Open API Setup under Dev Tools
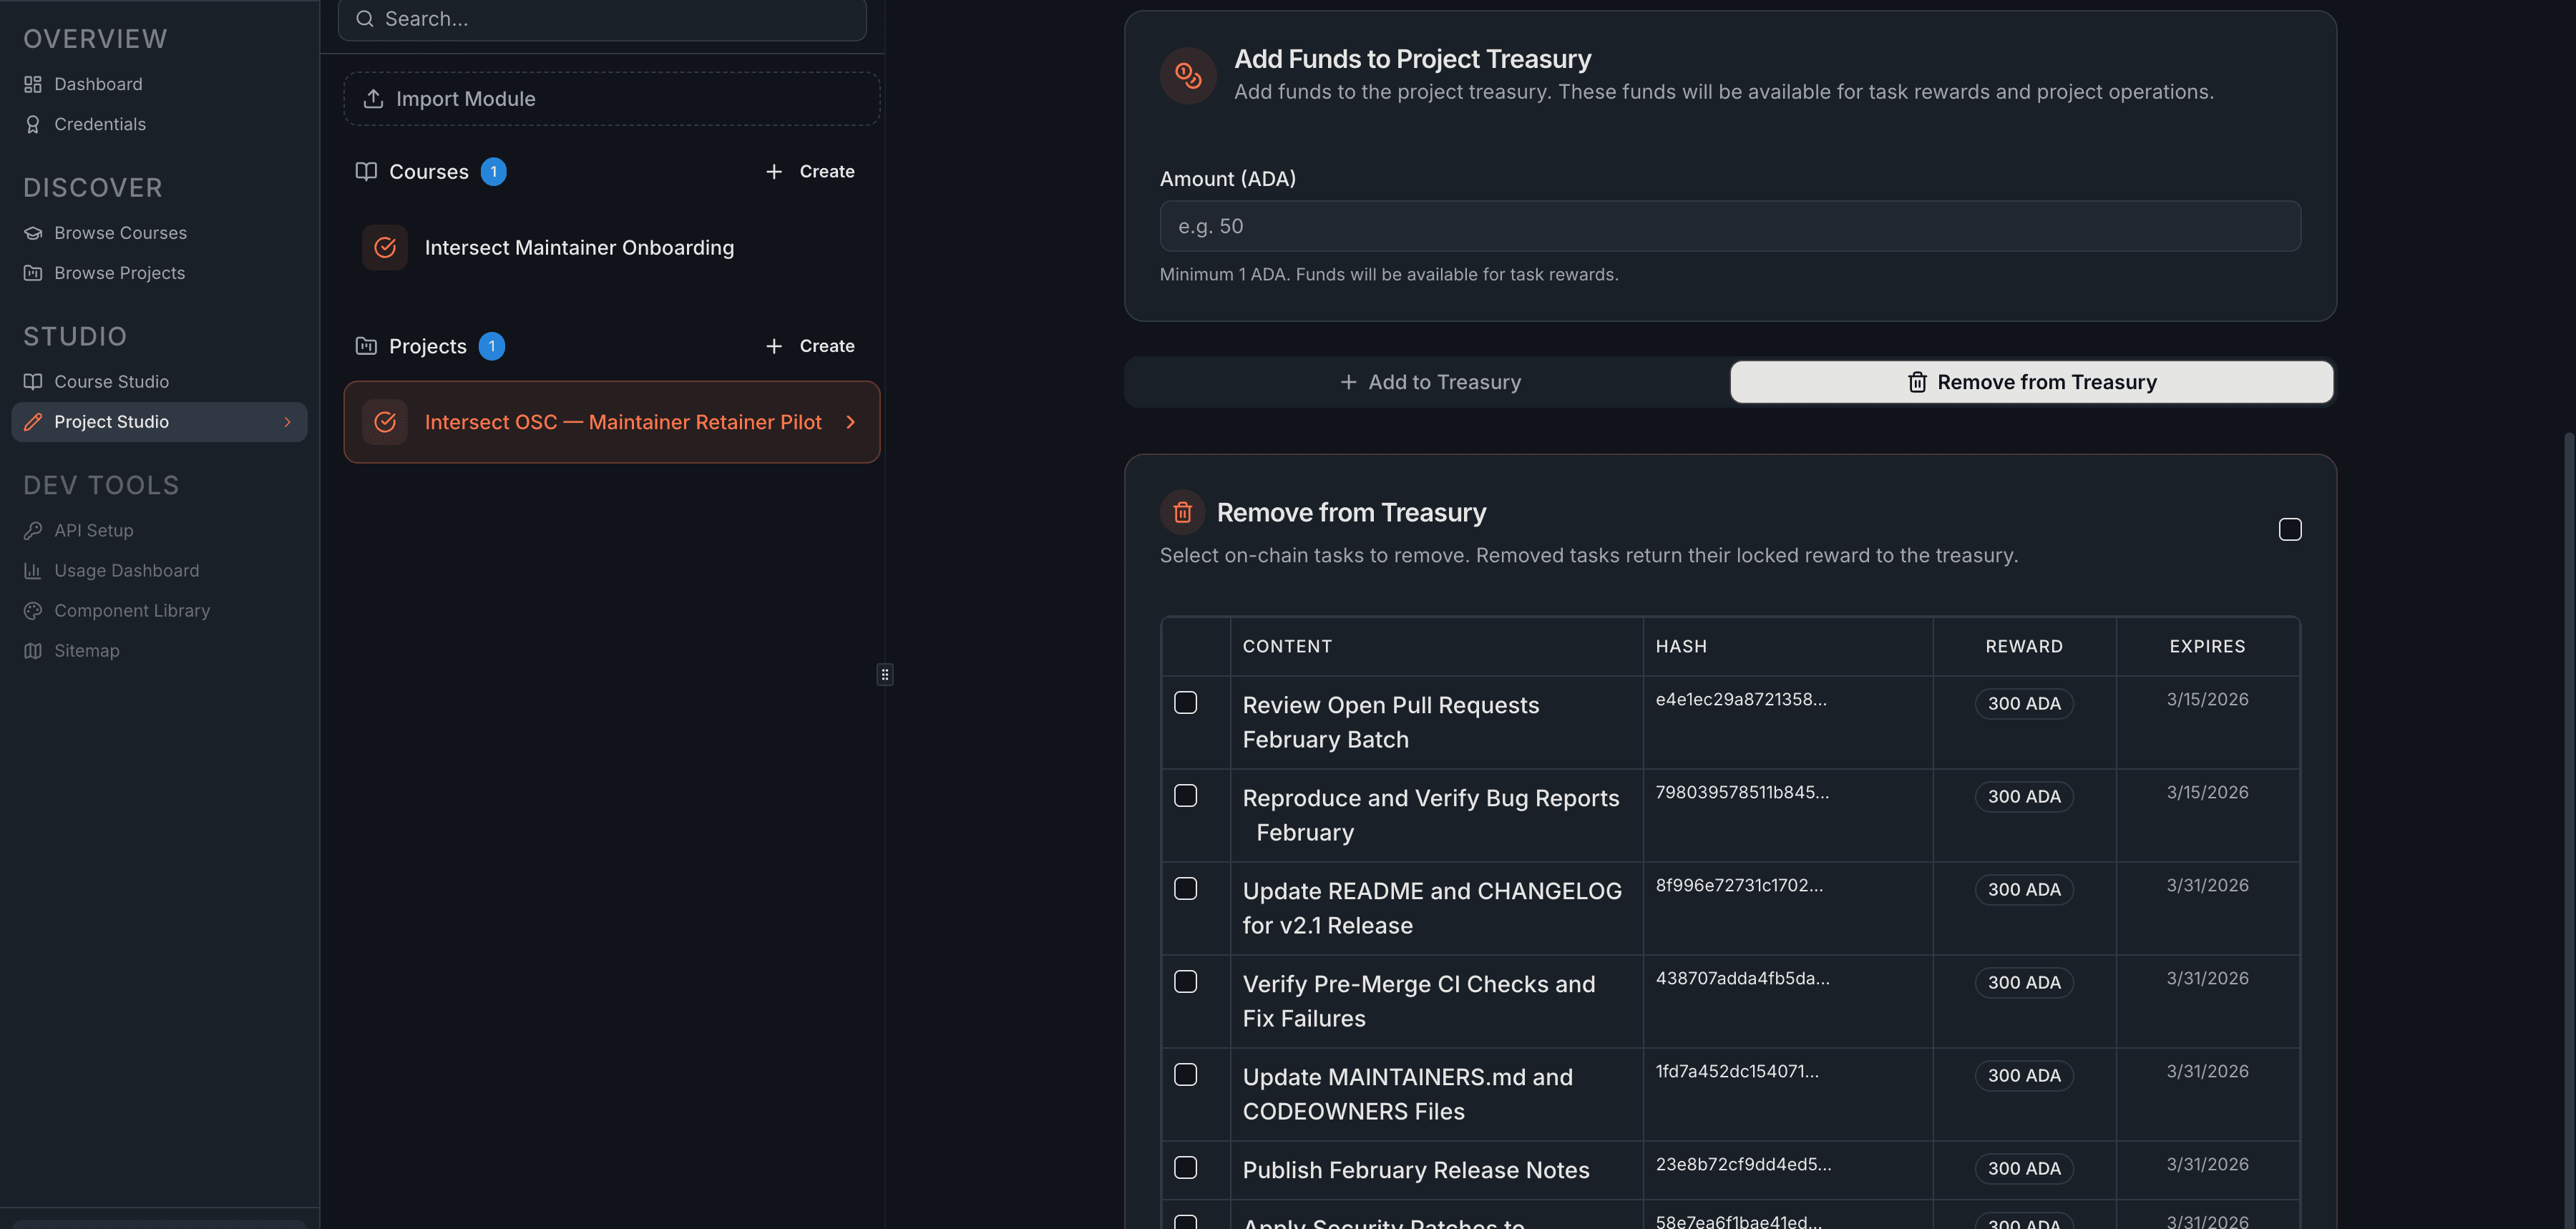 pos(93,530)
